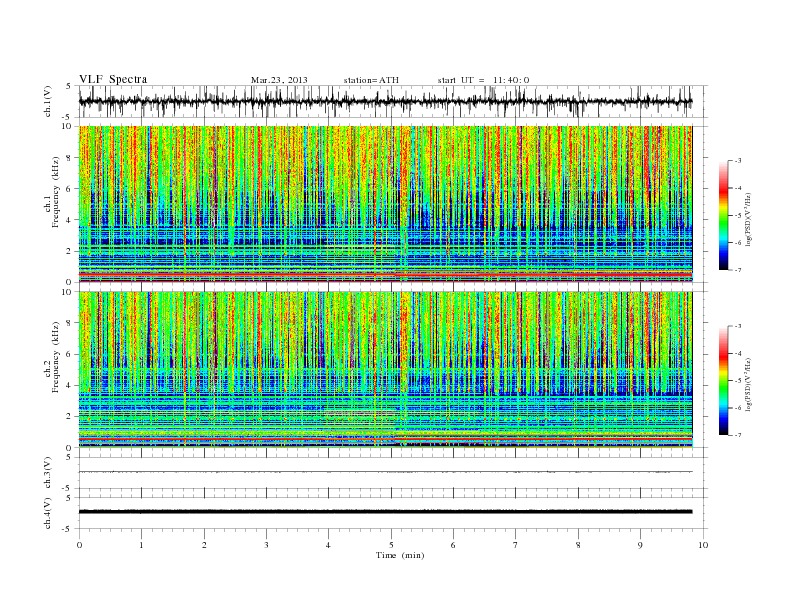
Task: Select the "Mar.23, 2013" date label
Action: [x=279, y=80]
